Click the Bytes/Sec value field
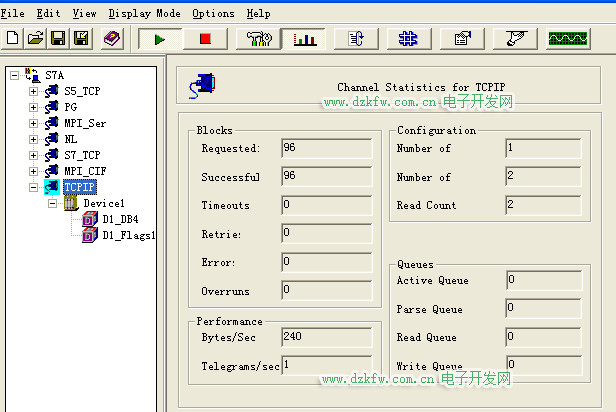The image size is (616, 412). click(x=326, y=337)
